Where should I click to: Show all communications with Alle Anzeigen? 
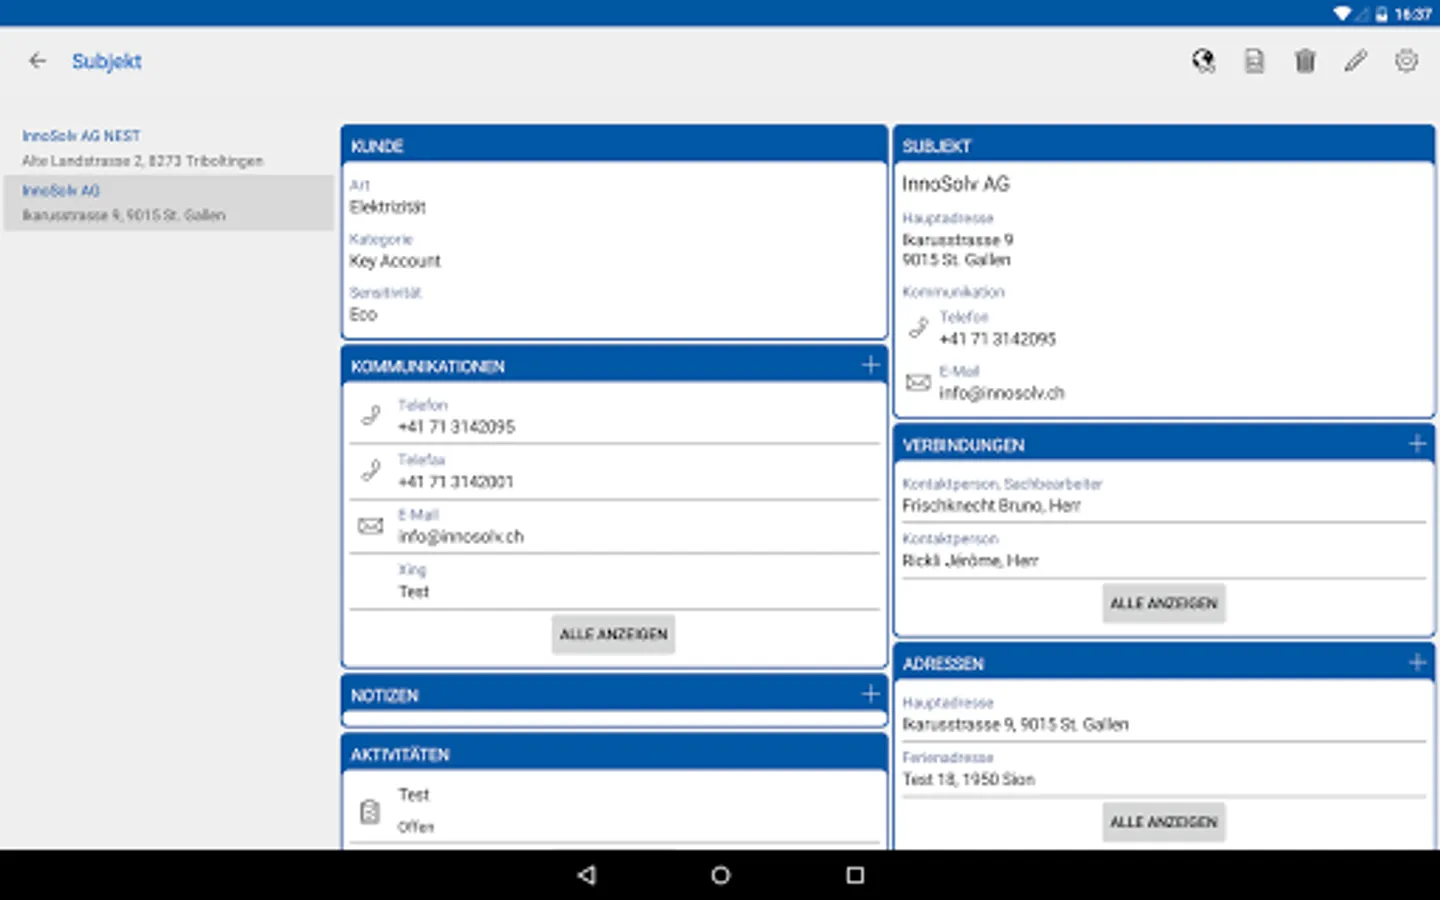613,634
